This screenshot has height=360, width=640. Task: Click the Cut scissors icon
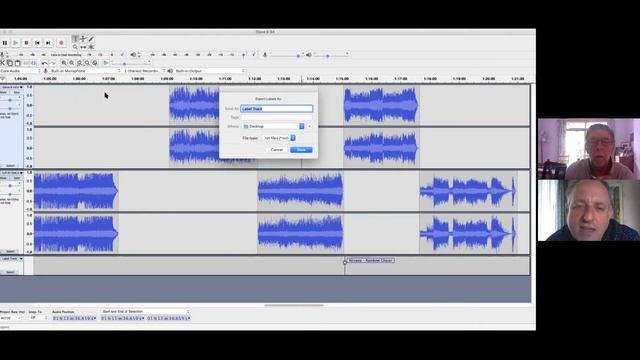click(x=2, y=63)
